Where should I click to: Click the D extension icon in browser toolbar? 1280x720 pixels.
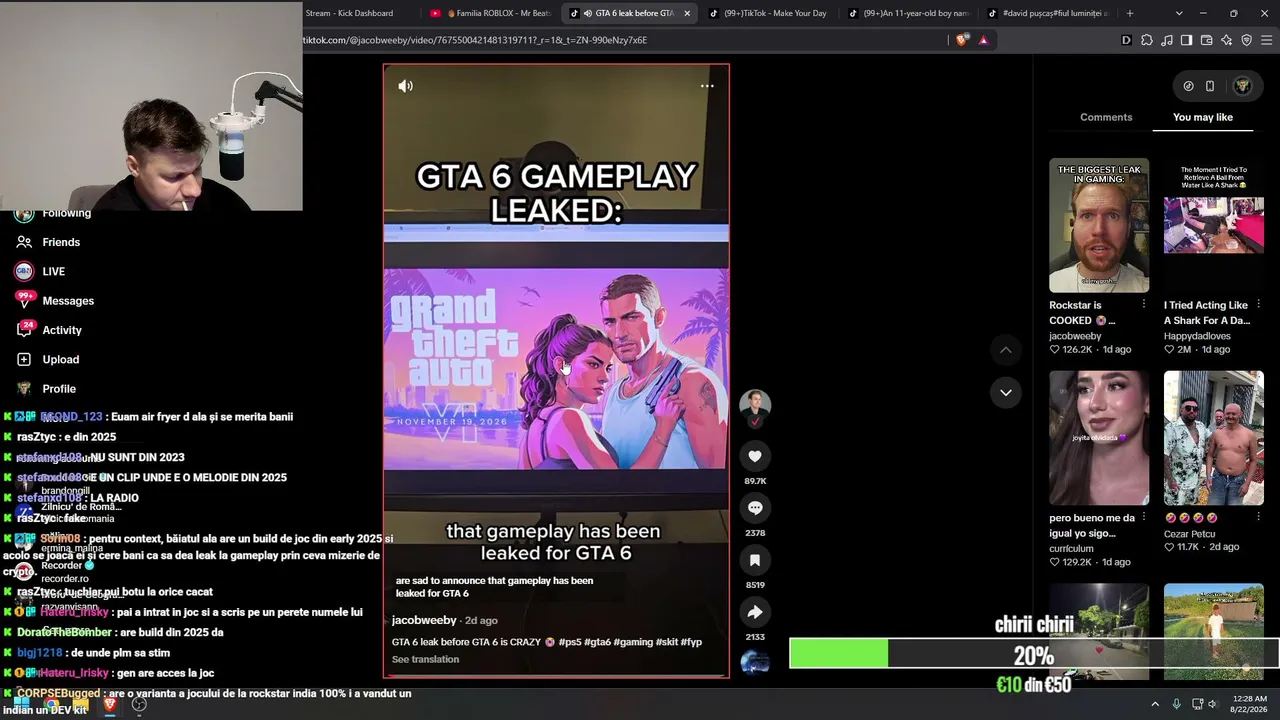tap(1127, 40)
